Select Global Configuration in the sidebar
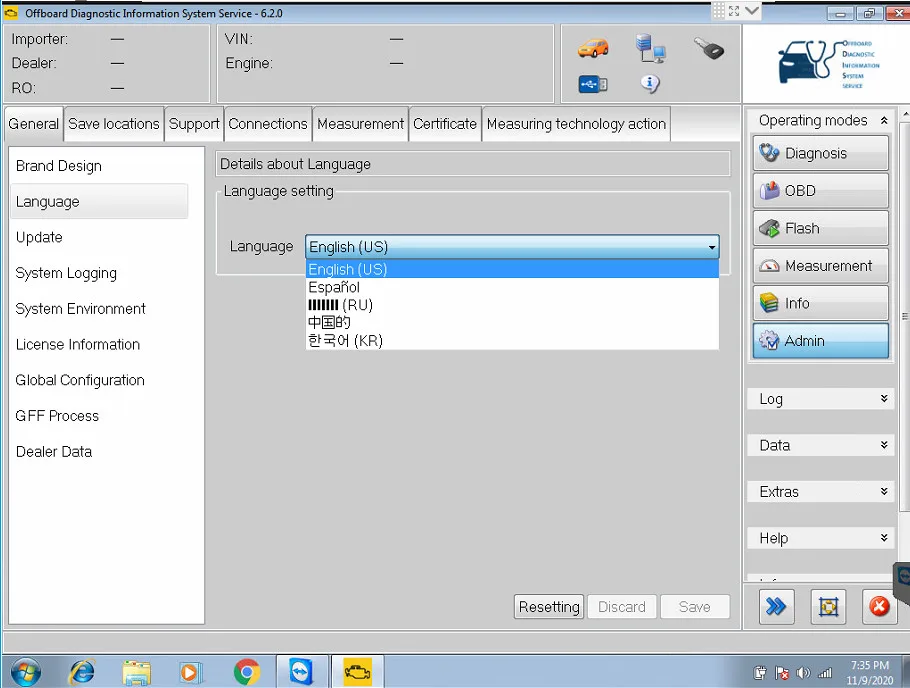 (x=99, y=380)
